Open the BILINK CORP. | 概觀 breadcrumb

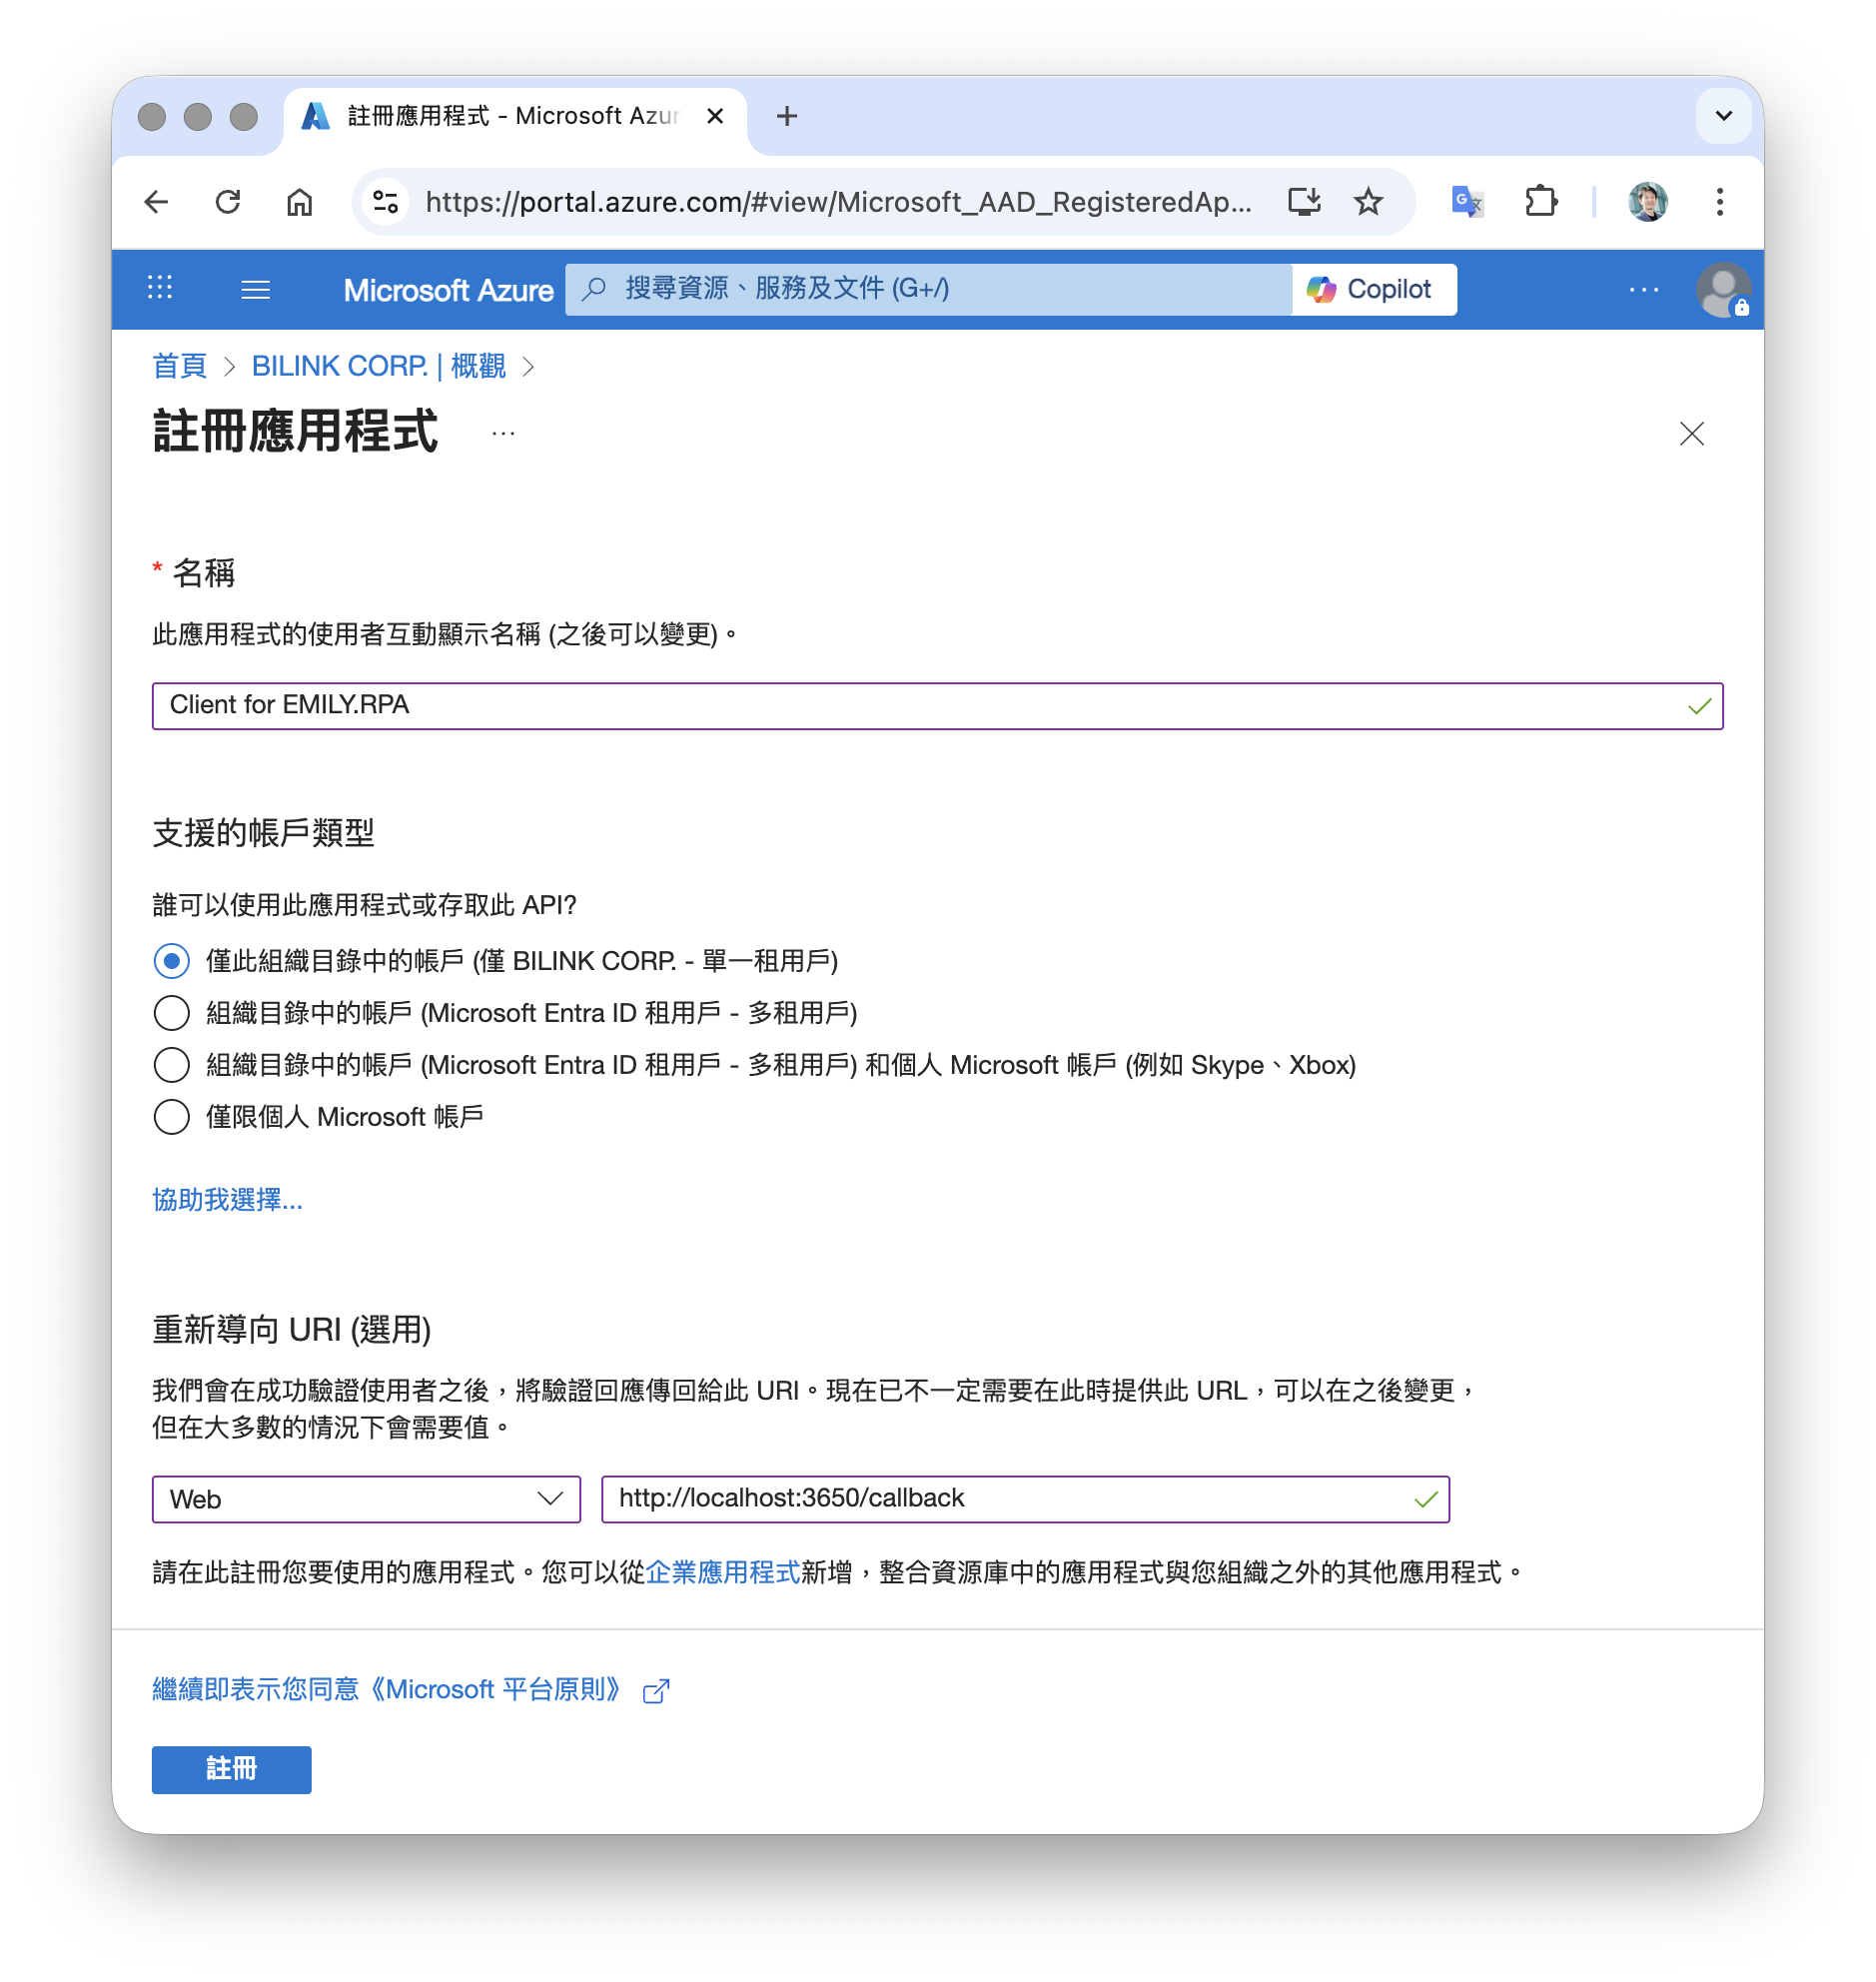pos(378,366)
